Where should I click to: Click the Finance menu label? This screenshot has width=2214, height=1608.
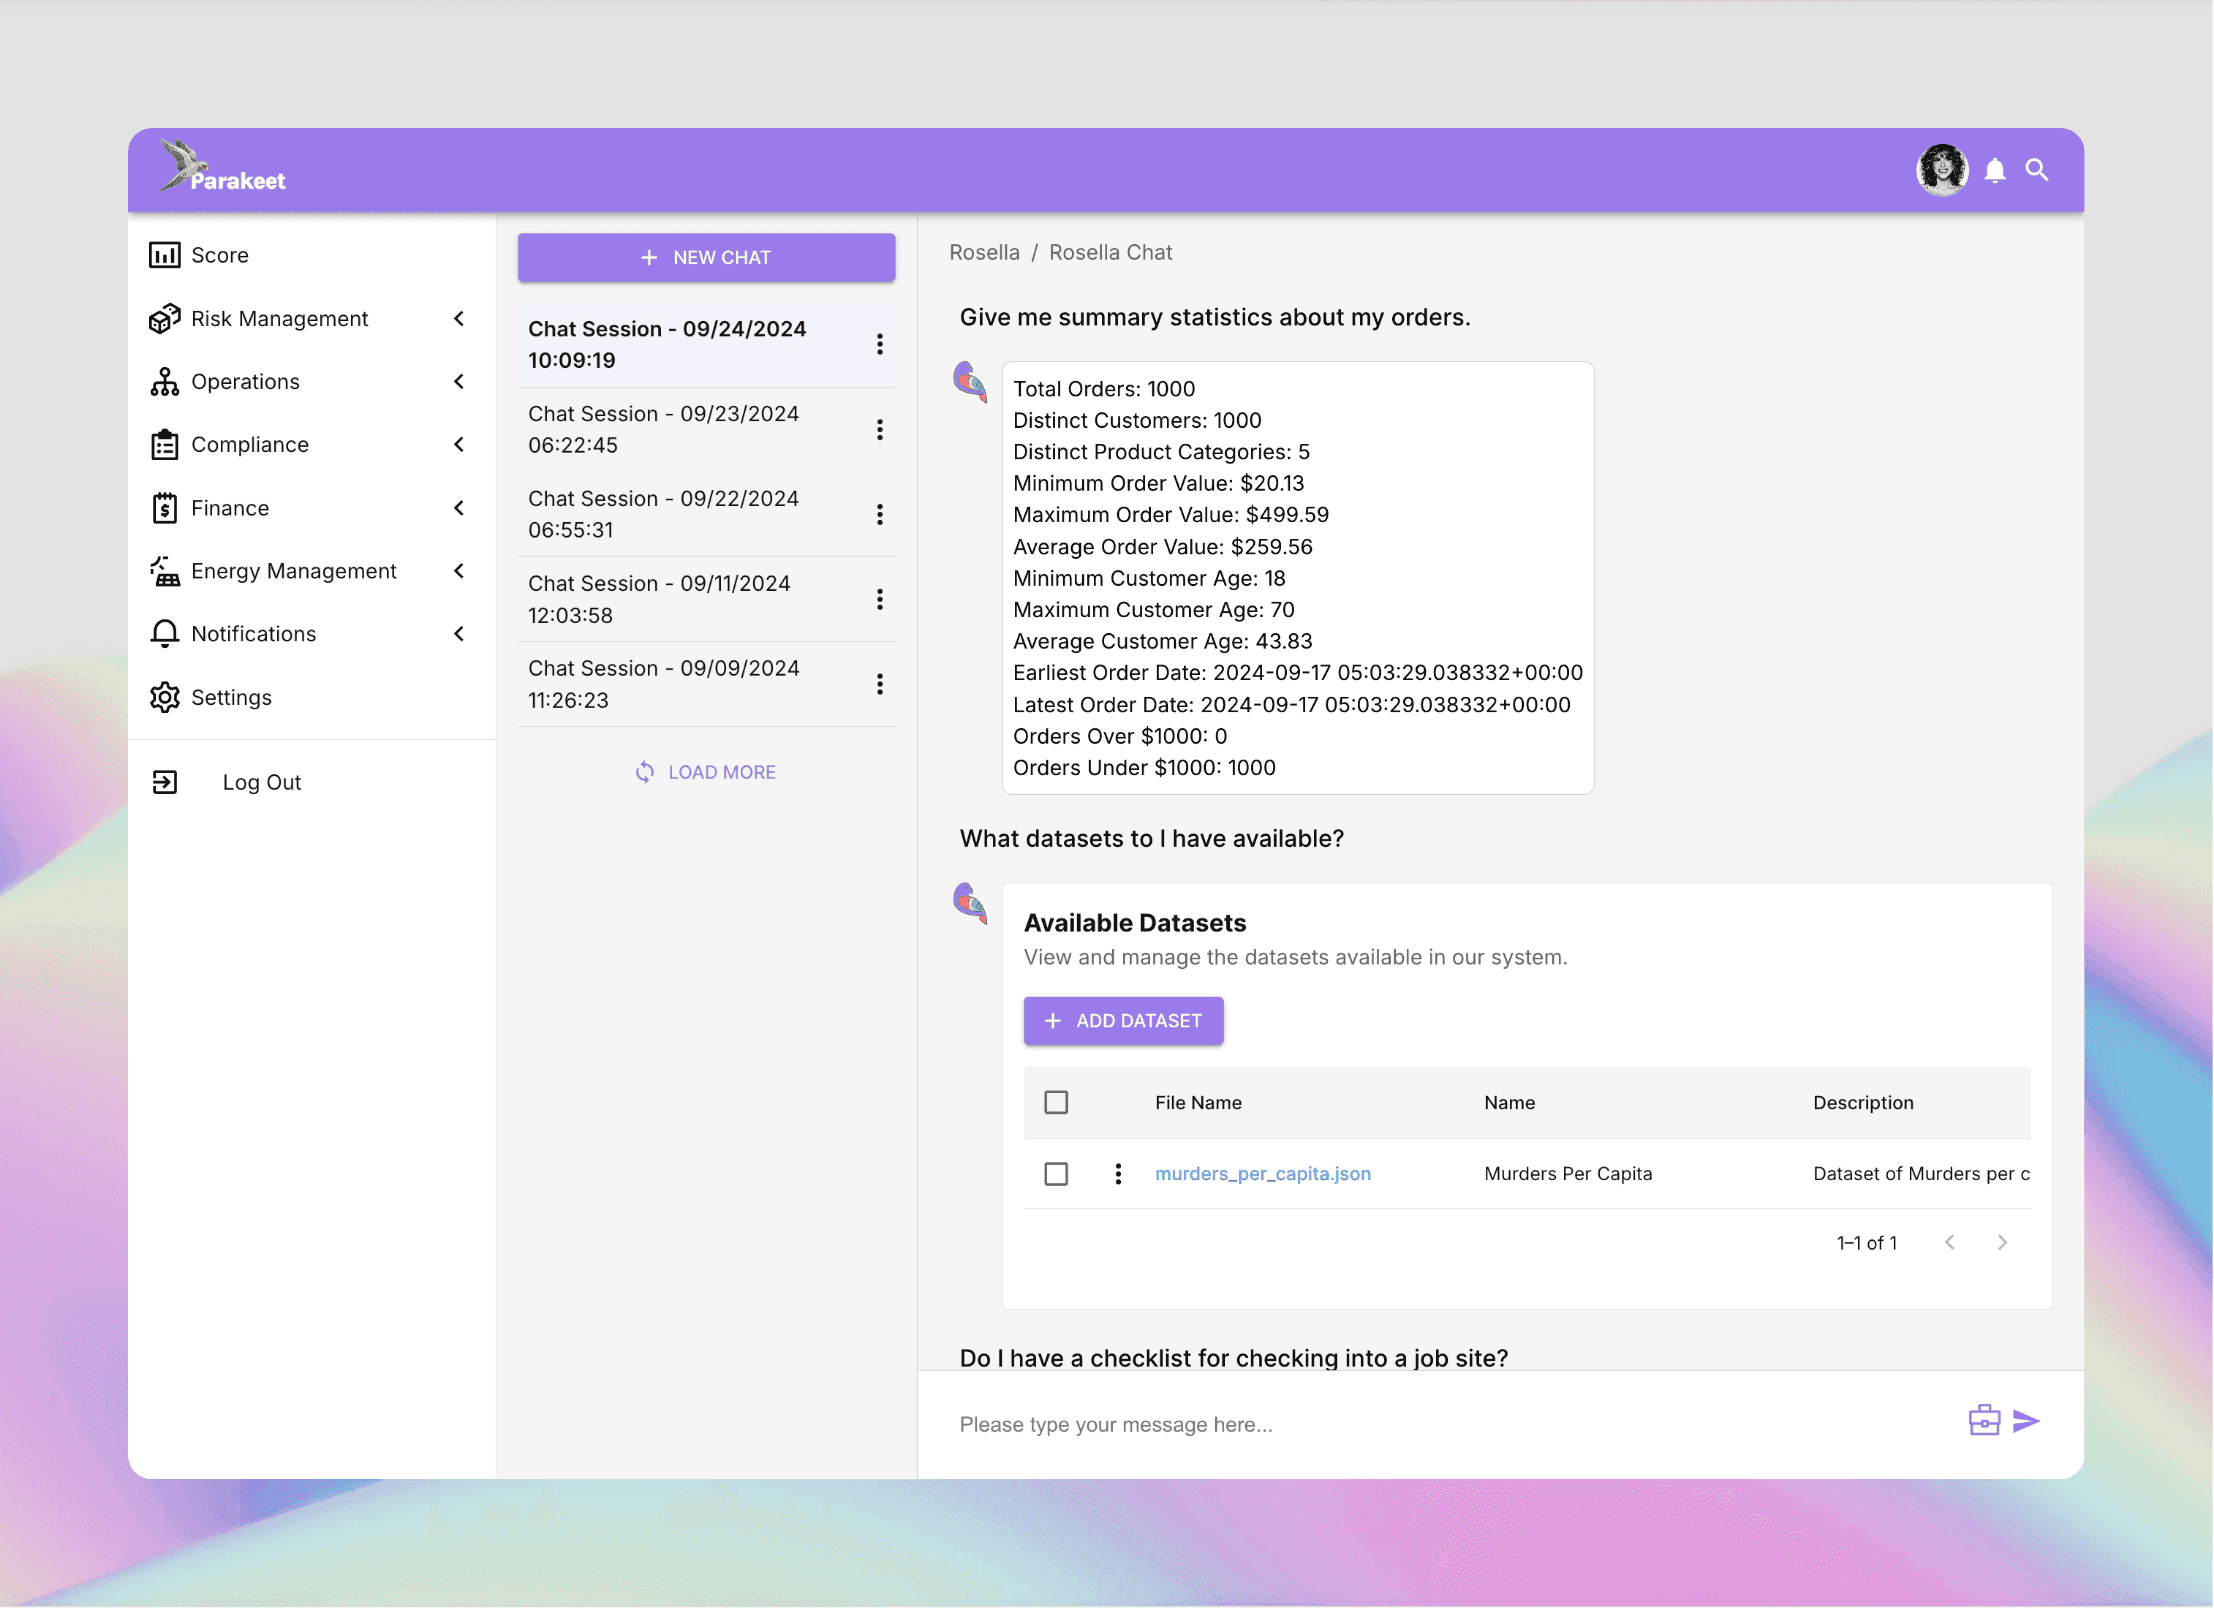(230, 508)
